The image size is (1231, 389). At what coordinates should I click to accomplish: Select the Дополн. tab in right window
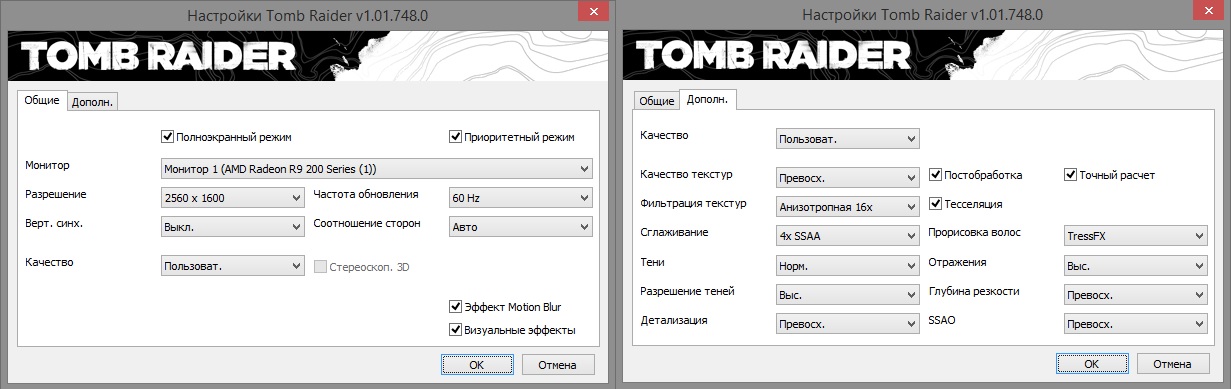(707, 100)
